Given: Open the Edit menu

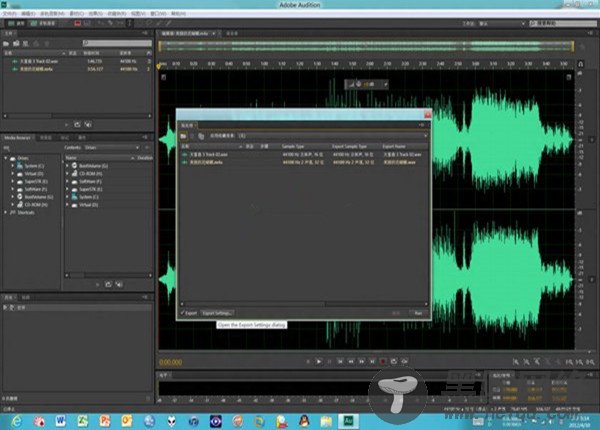Looking at the screenshot, I should click(x=28, y=14).
